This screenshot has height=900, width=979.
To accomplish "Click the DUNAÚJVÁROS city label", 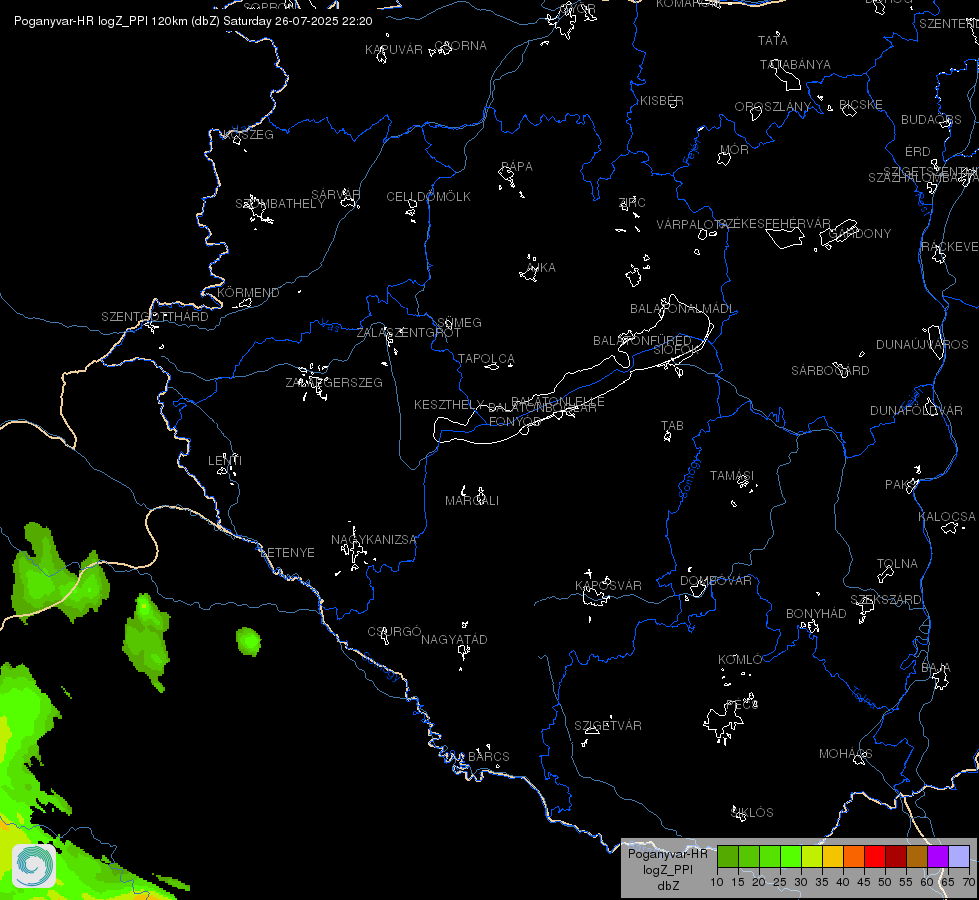I will click(922, 345).
